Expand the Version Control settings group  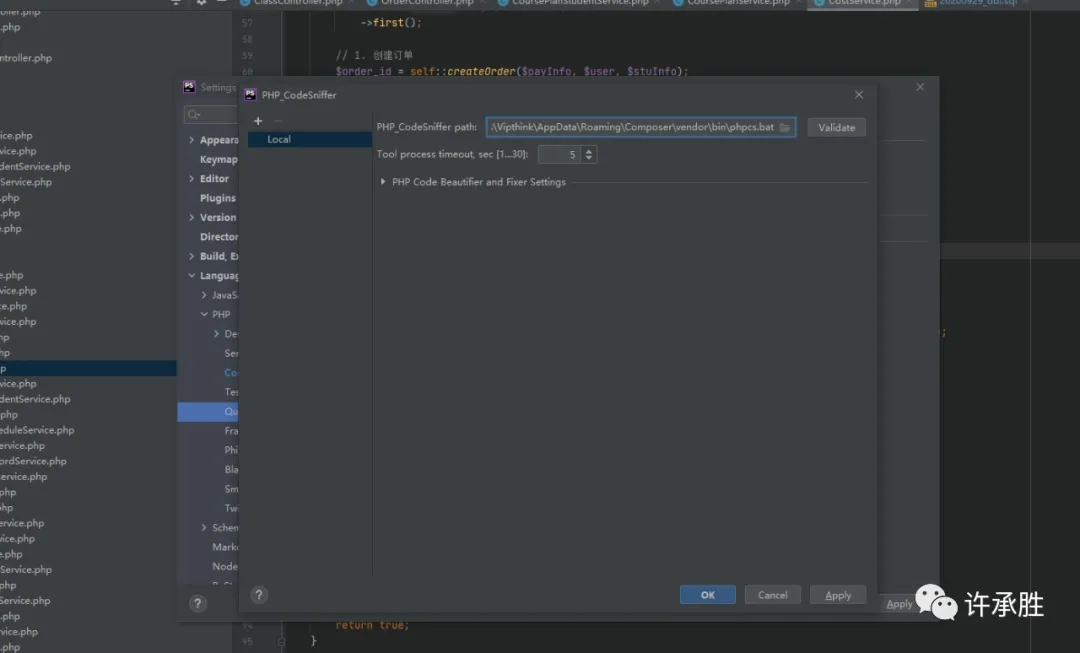point(191,217)
